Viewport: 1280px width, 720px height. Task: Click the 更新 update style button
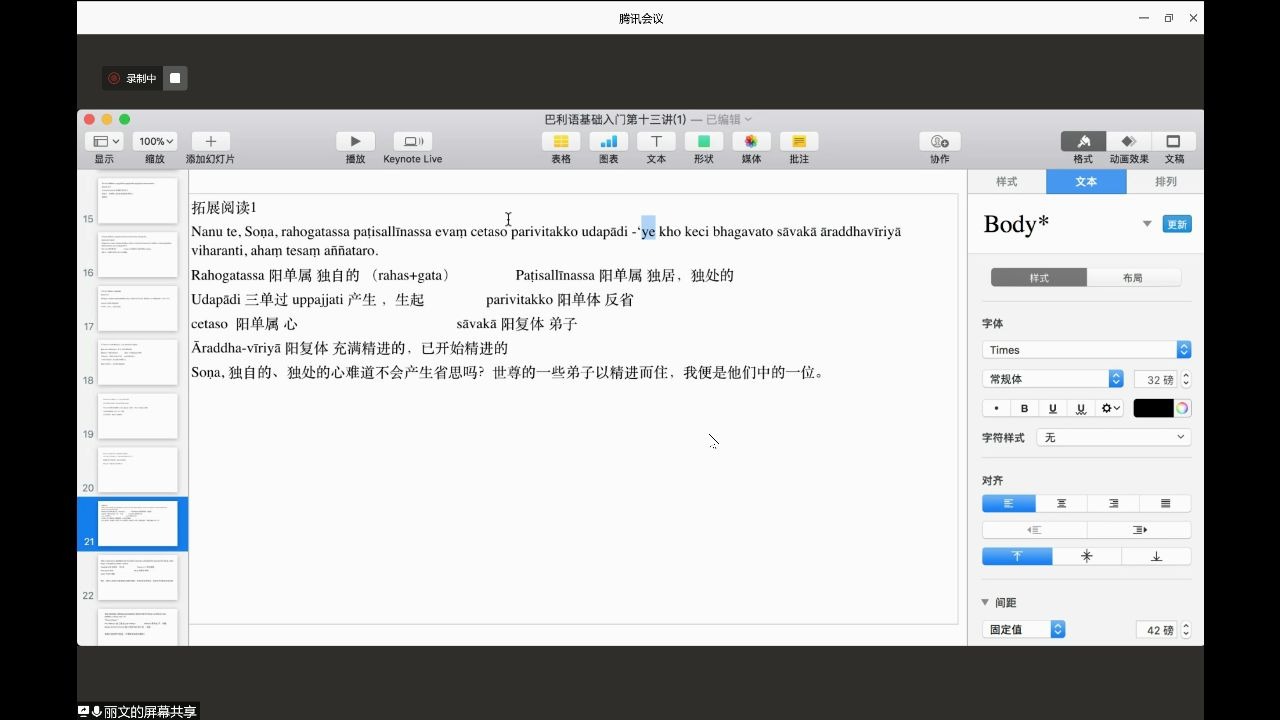(1177, 224)
